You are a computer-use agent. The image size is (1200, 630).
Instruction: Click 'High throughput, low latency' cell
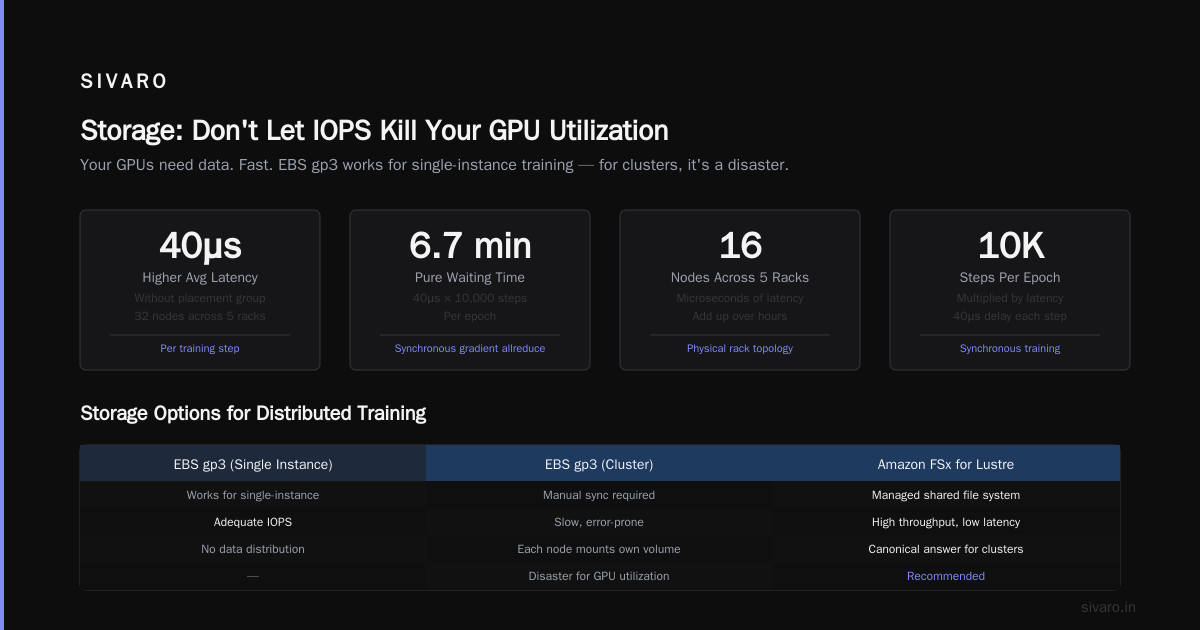946,522
